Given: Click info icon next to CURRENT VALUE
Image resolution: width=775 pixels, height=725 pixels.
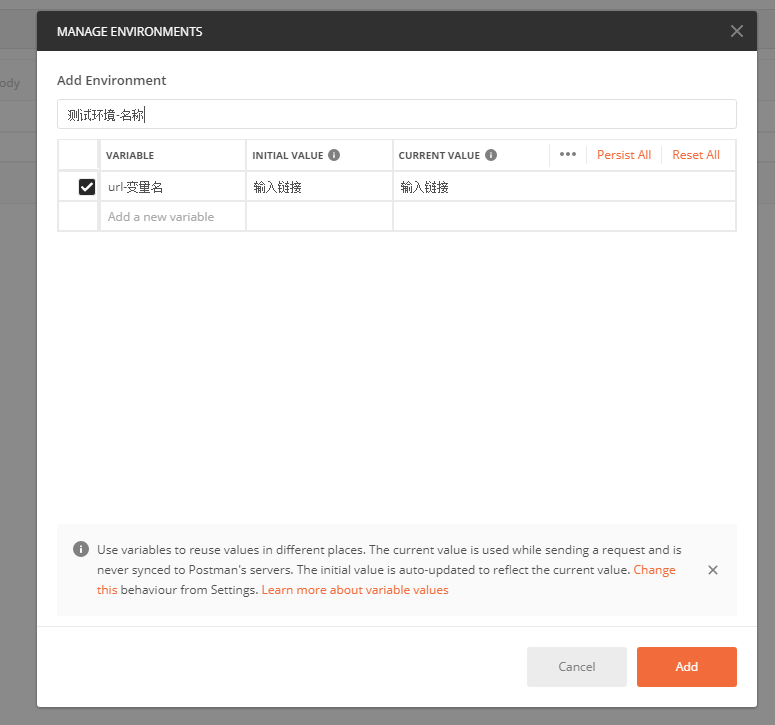Looking at the screenshot, I should [490, 156].
